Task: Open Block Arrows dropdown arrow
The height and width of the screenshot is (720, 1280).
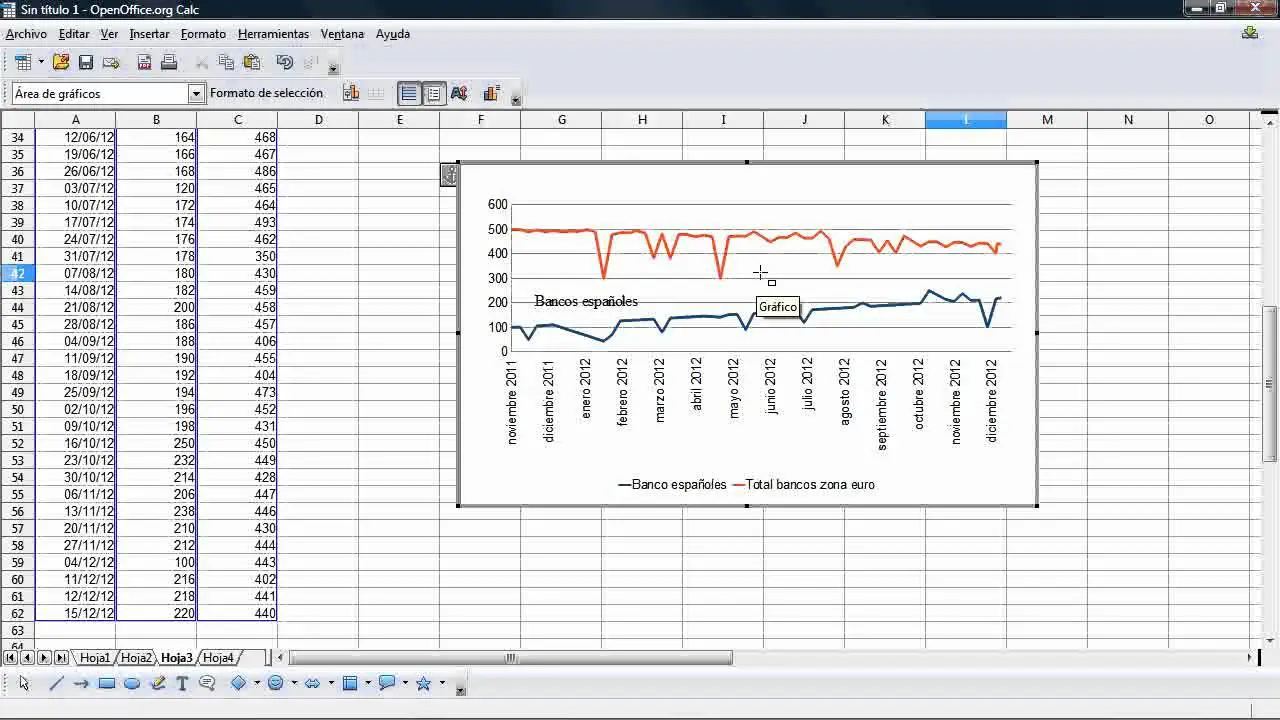Action: [331, 684]
